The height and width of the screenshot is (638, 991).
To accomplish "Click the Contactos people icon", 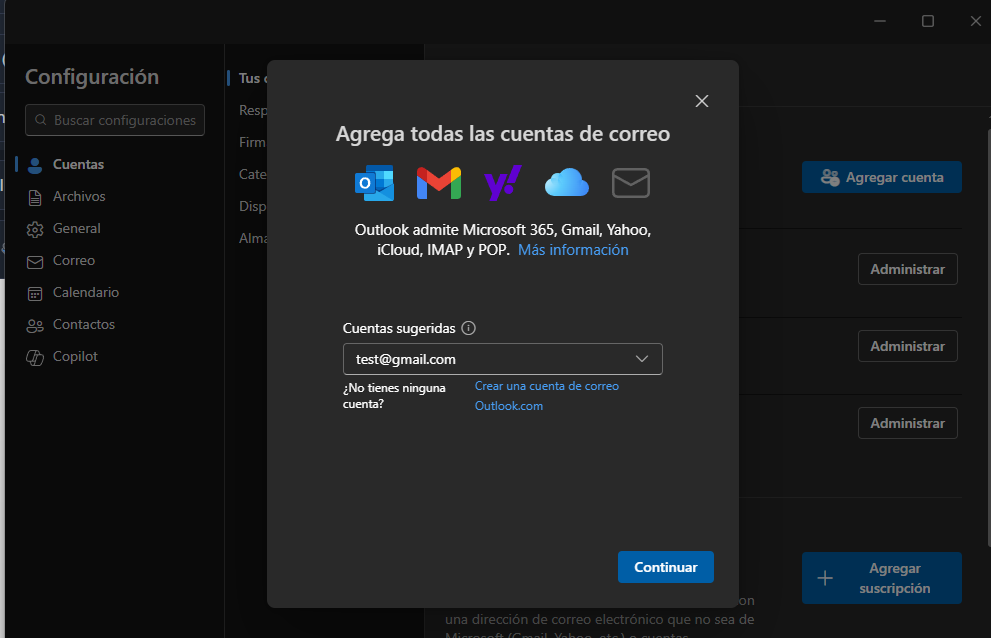I will (x=35, y=326).
